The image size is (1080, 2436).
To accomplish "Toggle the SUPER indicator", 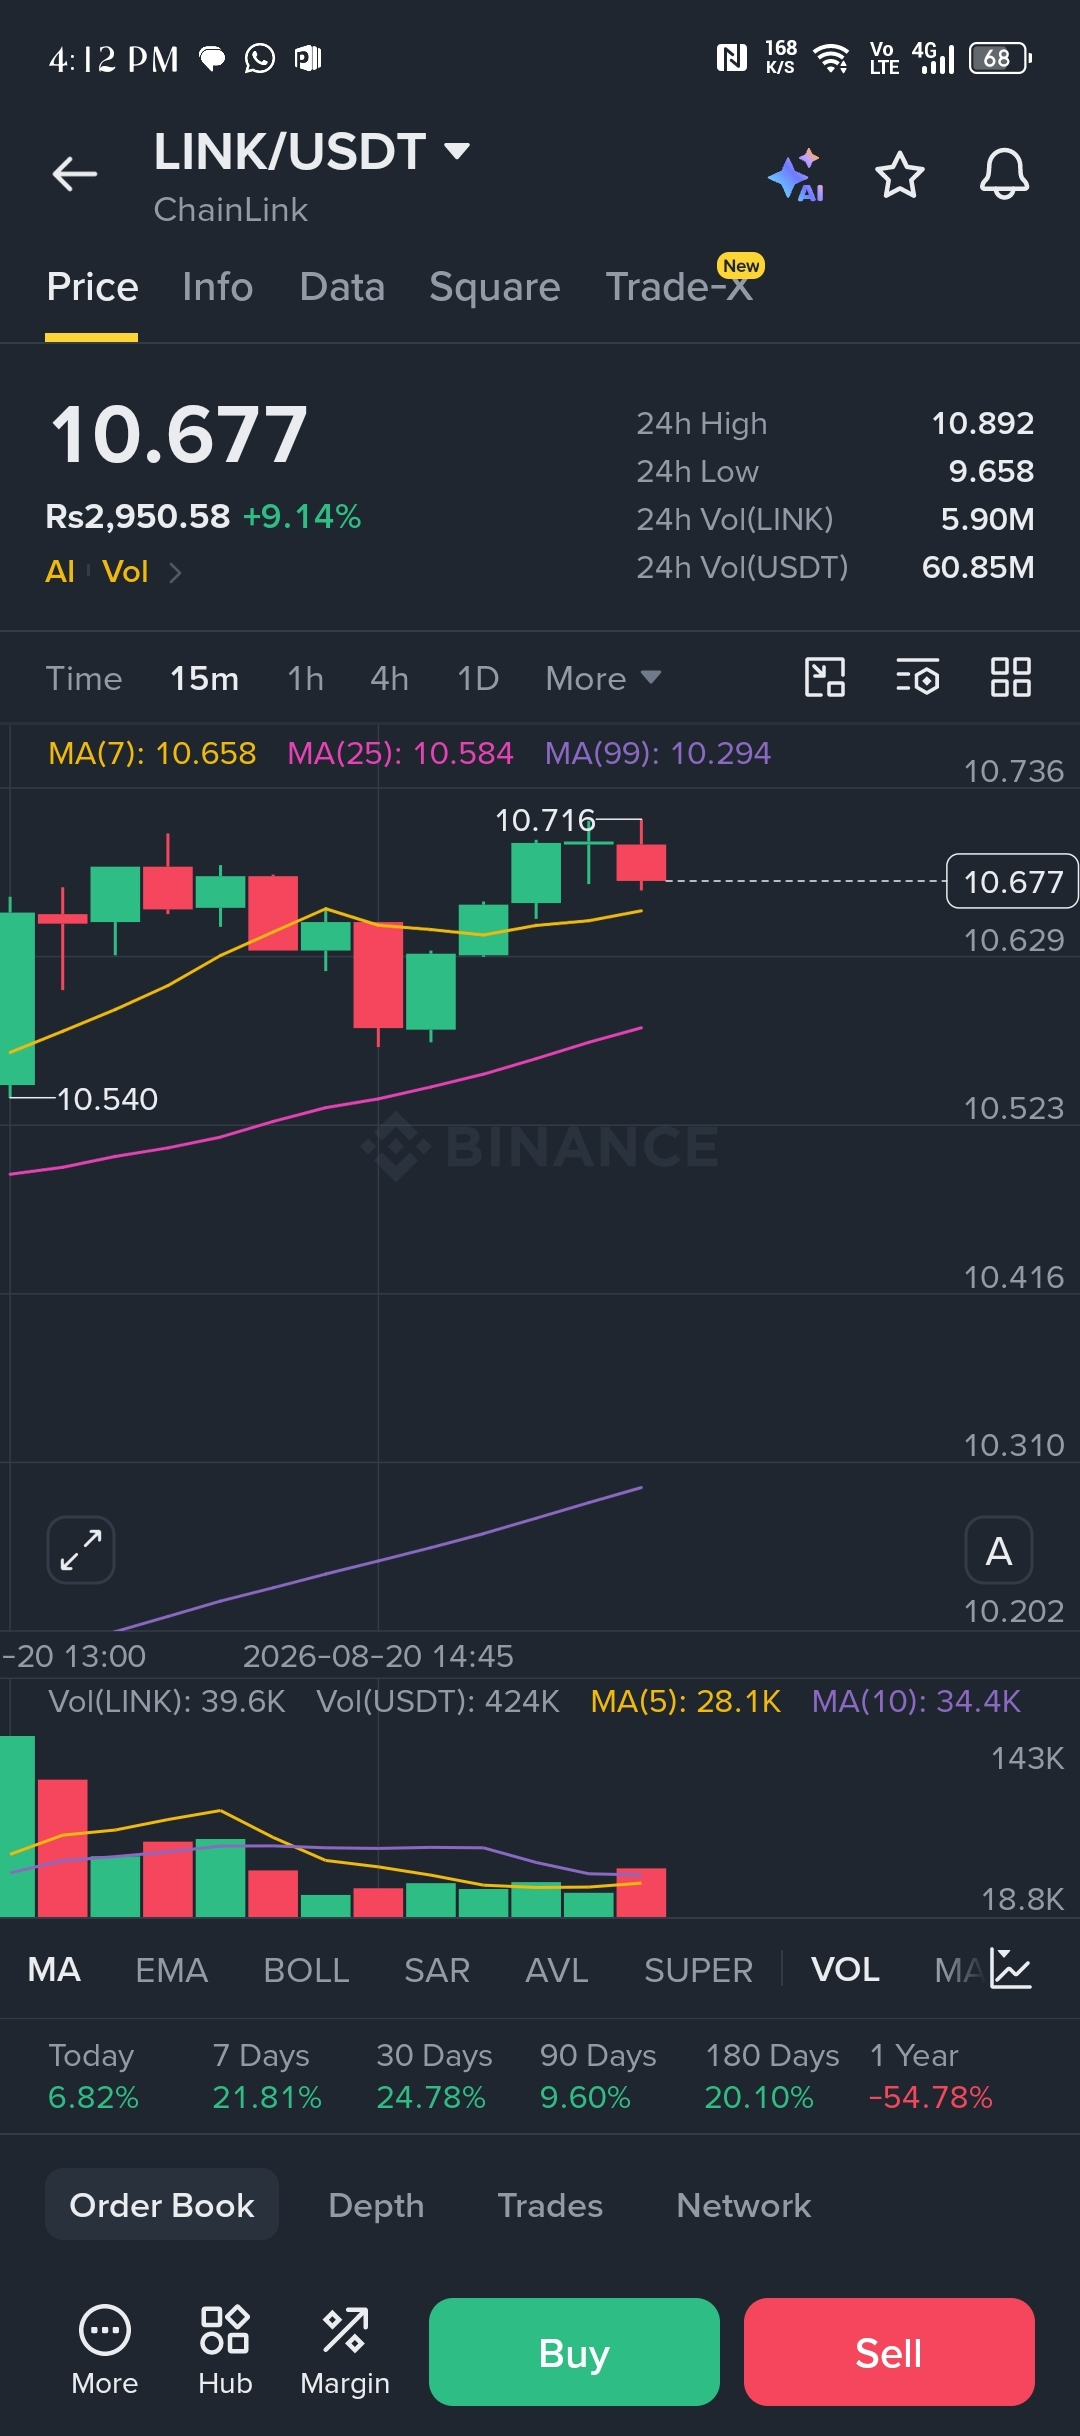I will (x=698, y=1969).
